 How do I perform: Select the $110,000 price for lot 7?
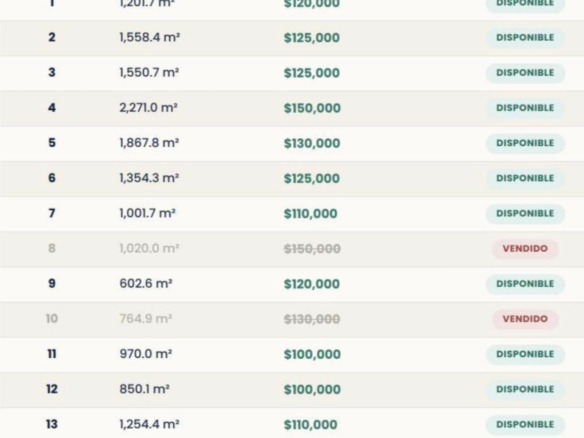coord(311,213)
